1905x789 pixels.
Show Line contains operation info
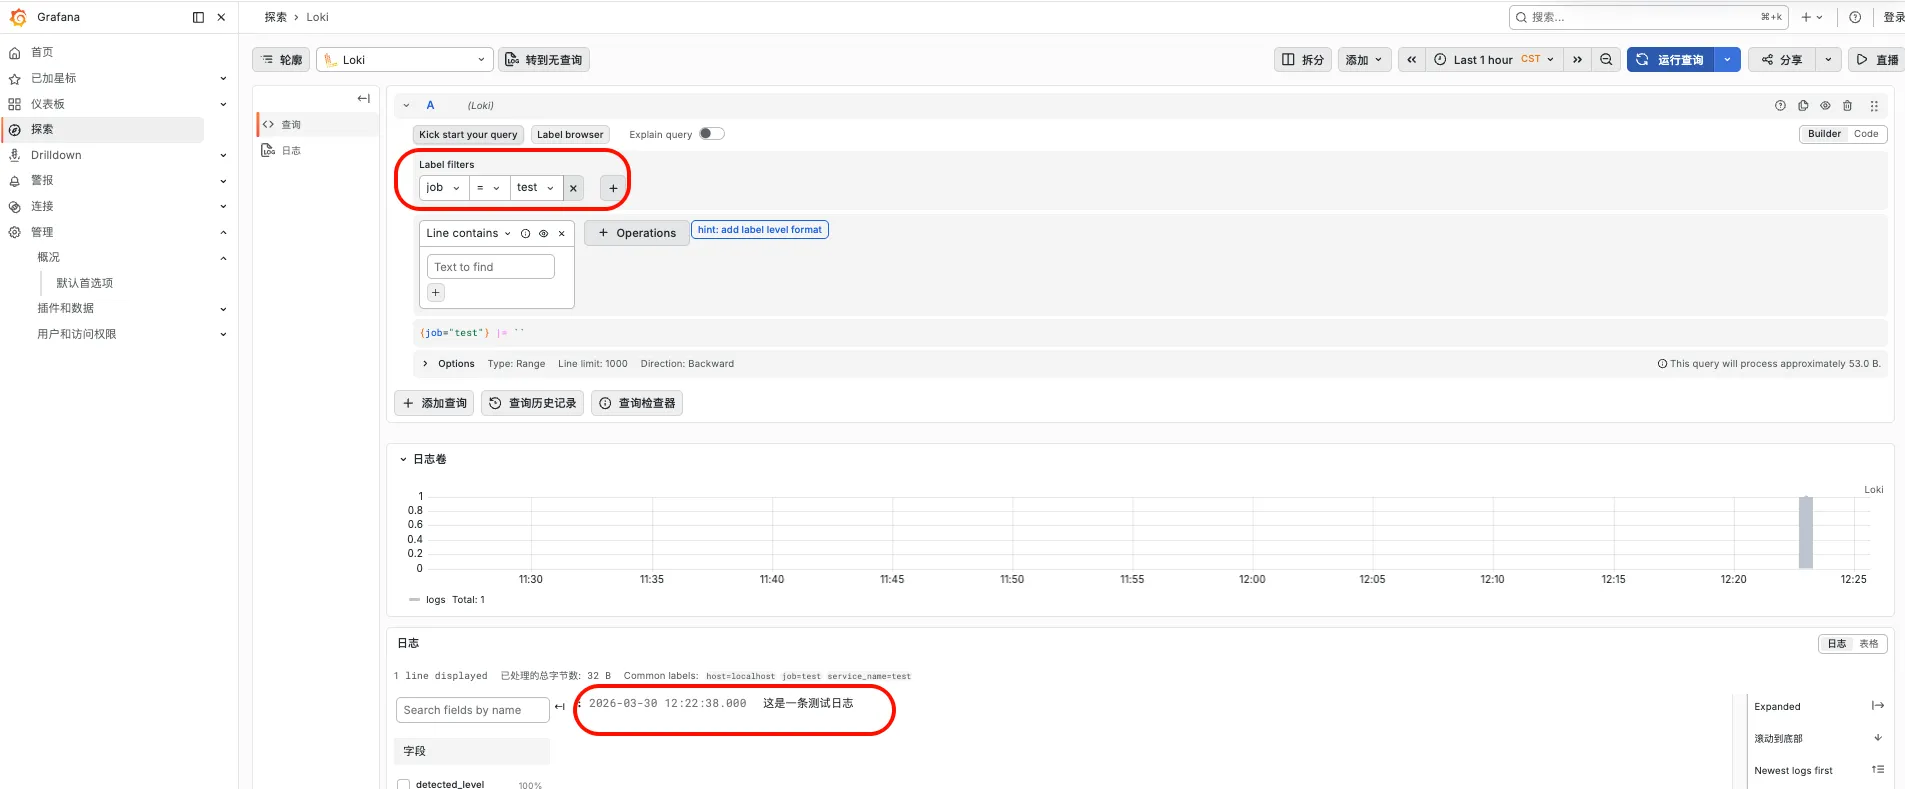point(525,234)
